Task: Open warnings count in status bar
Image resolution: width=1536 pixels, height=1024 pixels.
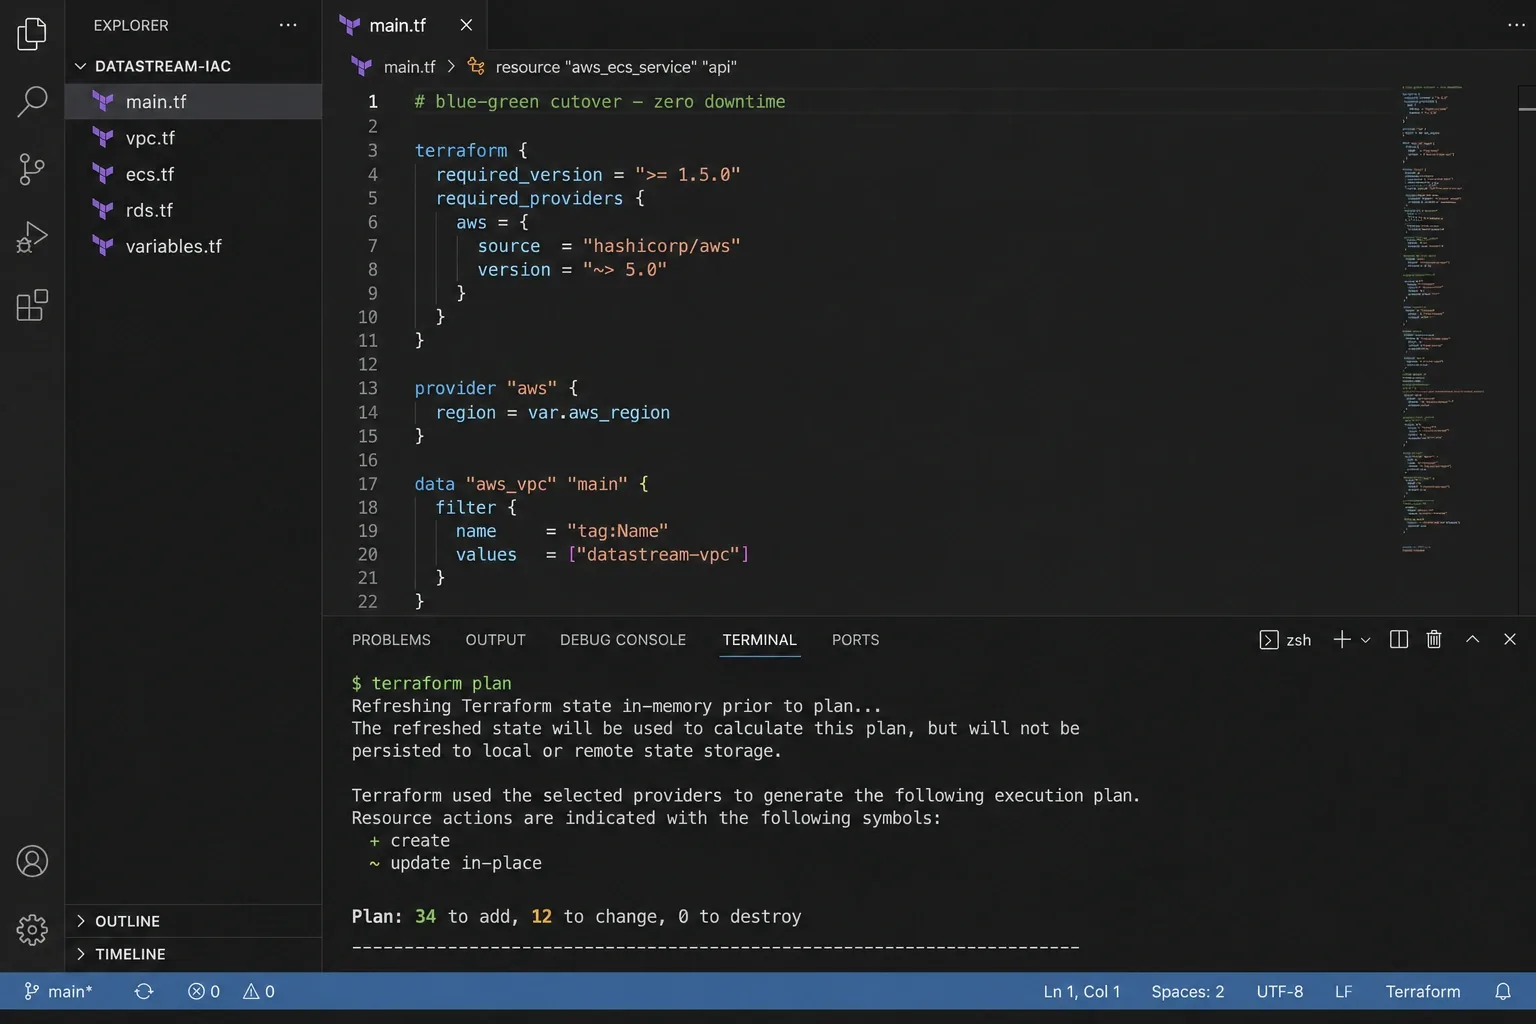Action: (x=259, y=991)
